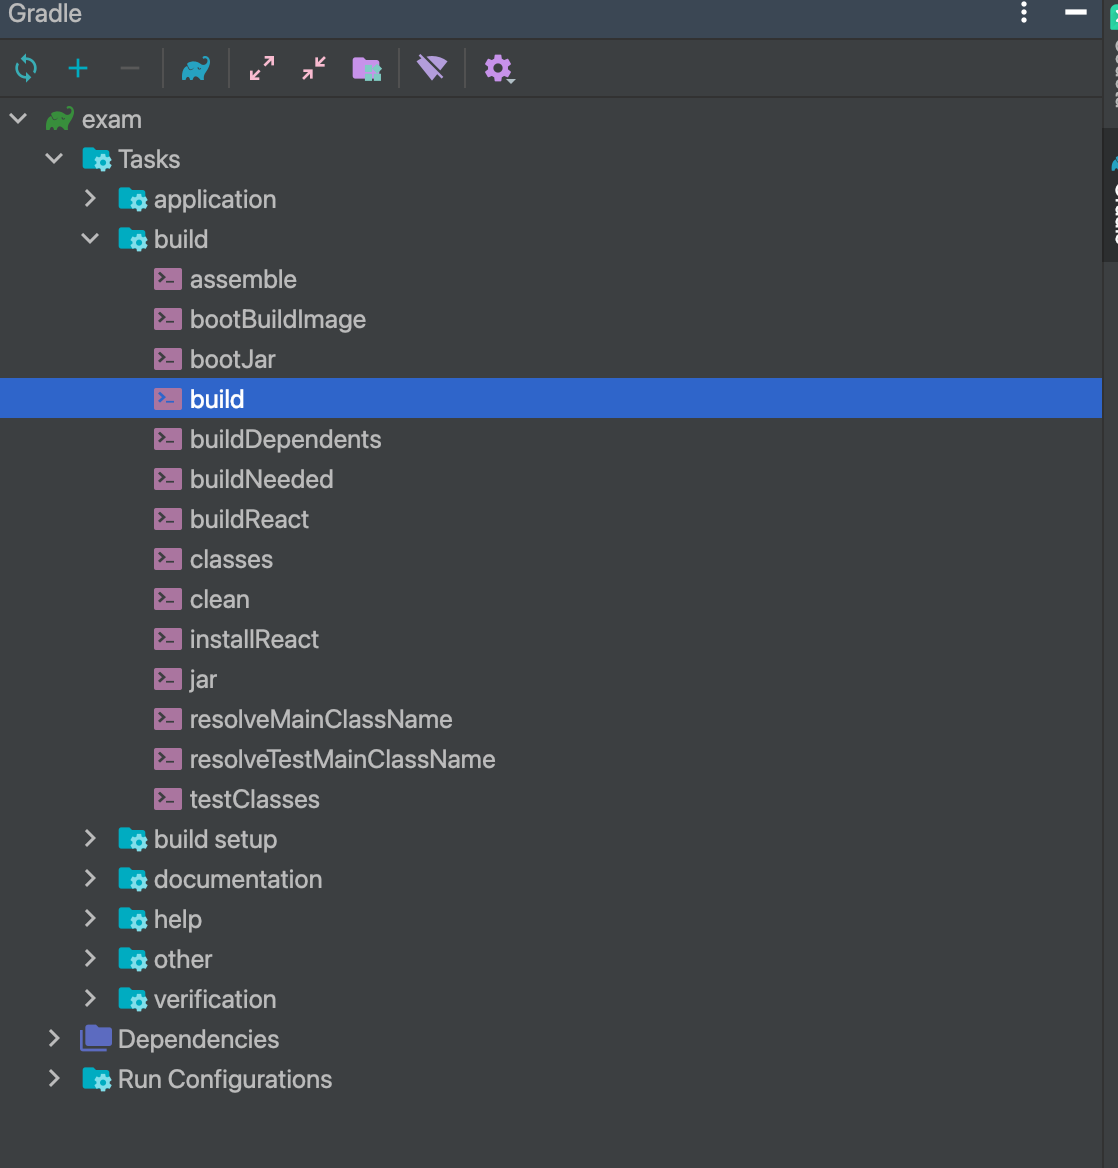This screenshot has width=1118, height=1168.
Task: Toggle offline mode
Action: click(x=432, y=69)
